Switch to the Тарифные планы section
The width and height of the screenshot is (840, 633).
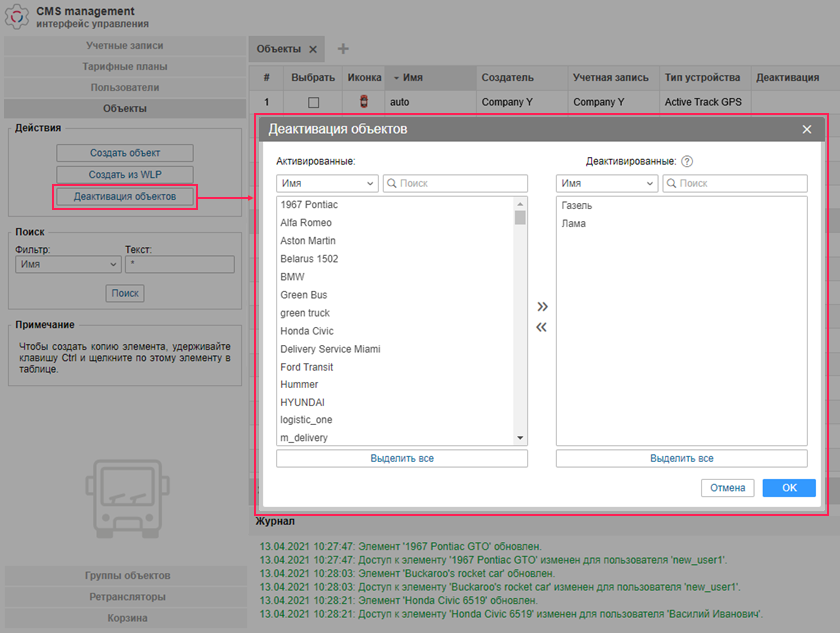(x=124, y=67)
